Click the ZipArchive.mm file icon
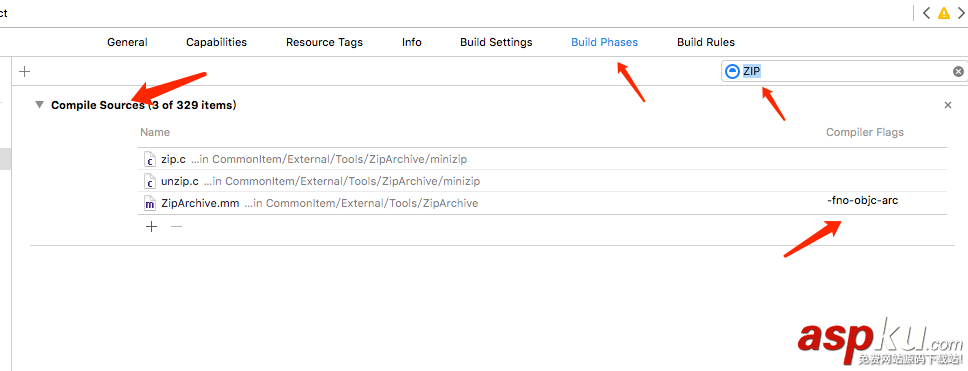The height and width of the screenshot is (371, 968). click(149, 203)
